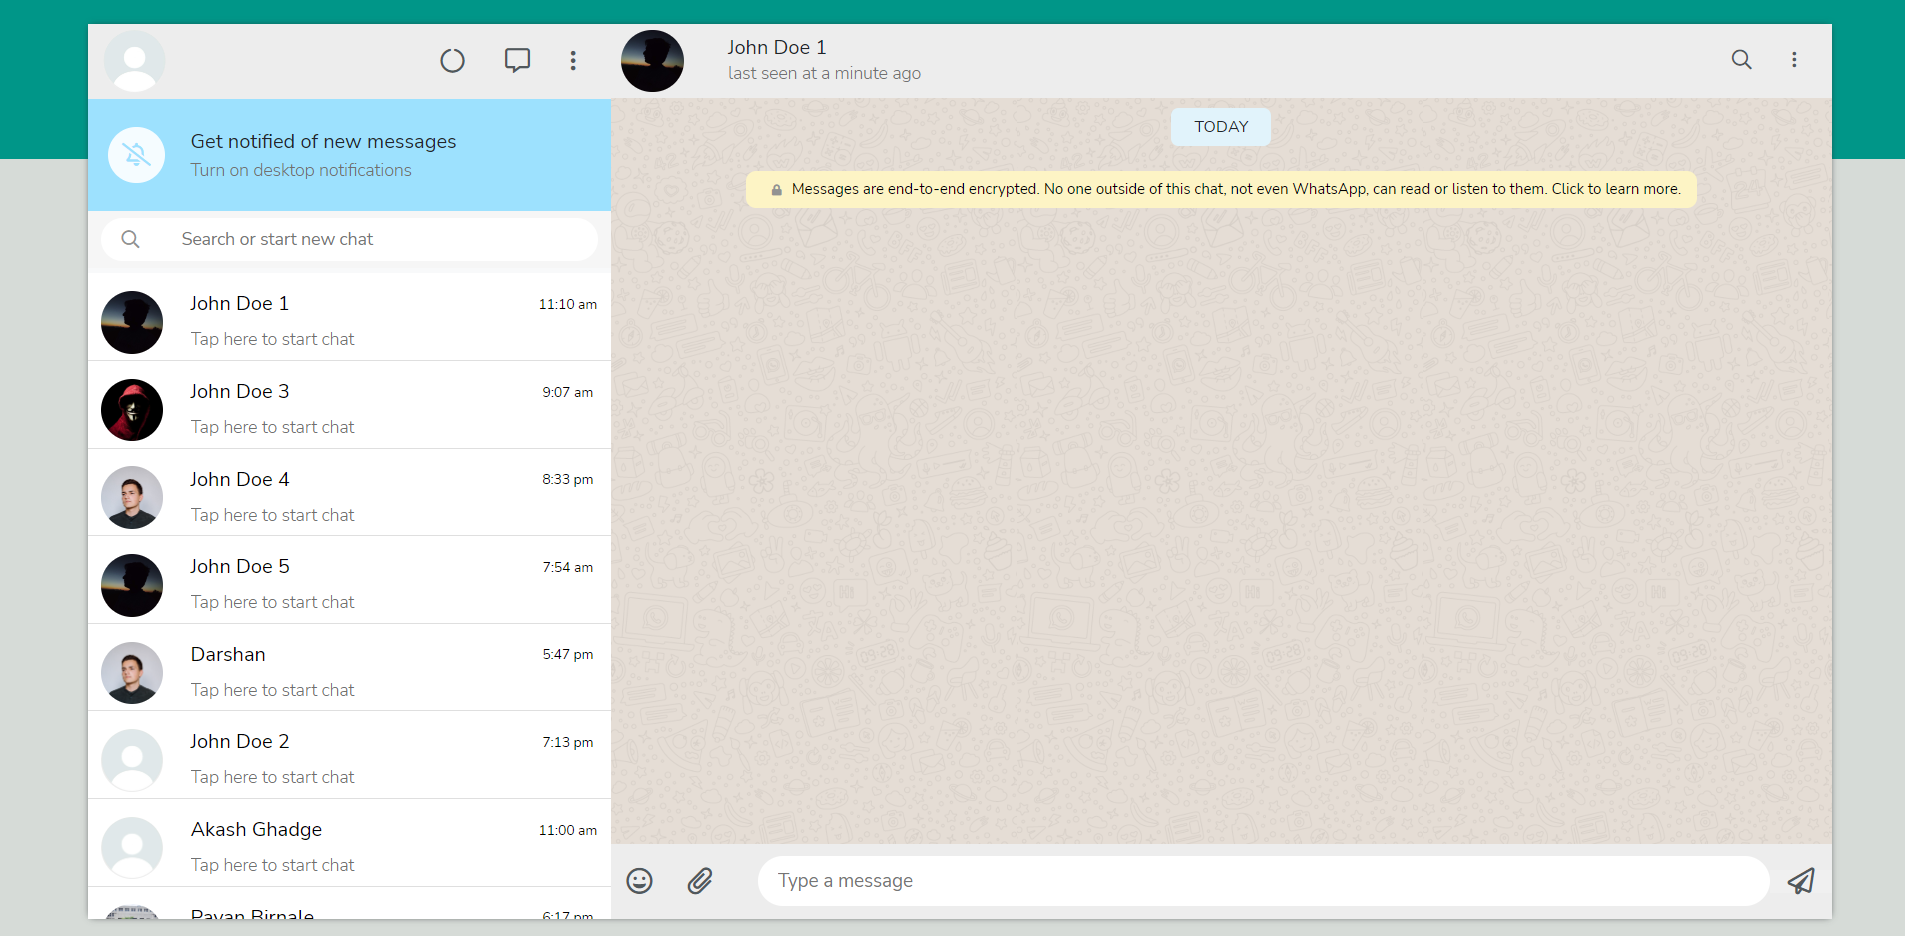Open the sidebar three-dot menu
1905x936 pixels.
pos(573,60)
